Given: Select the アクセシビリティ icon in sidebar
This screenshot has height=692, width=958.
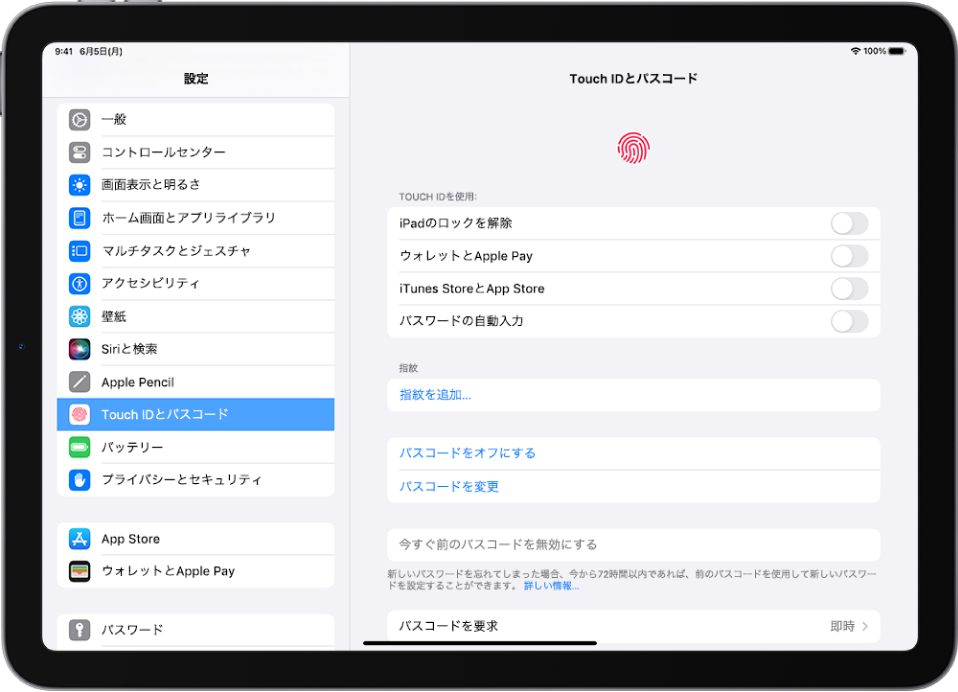Looking at the screenshot, I should coord(80,283).
